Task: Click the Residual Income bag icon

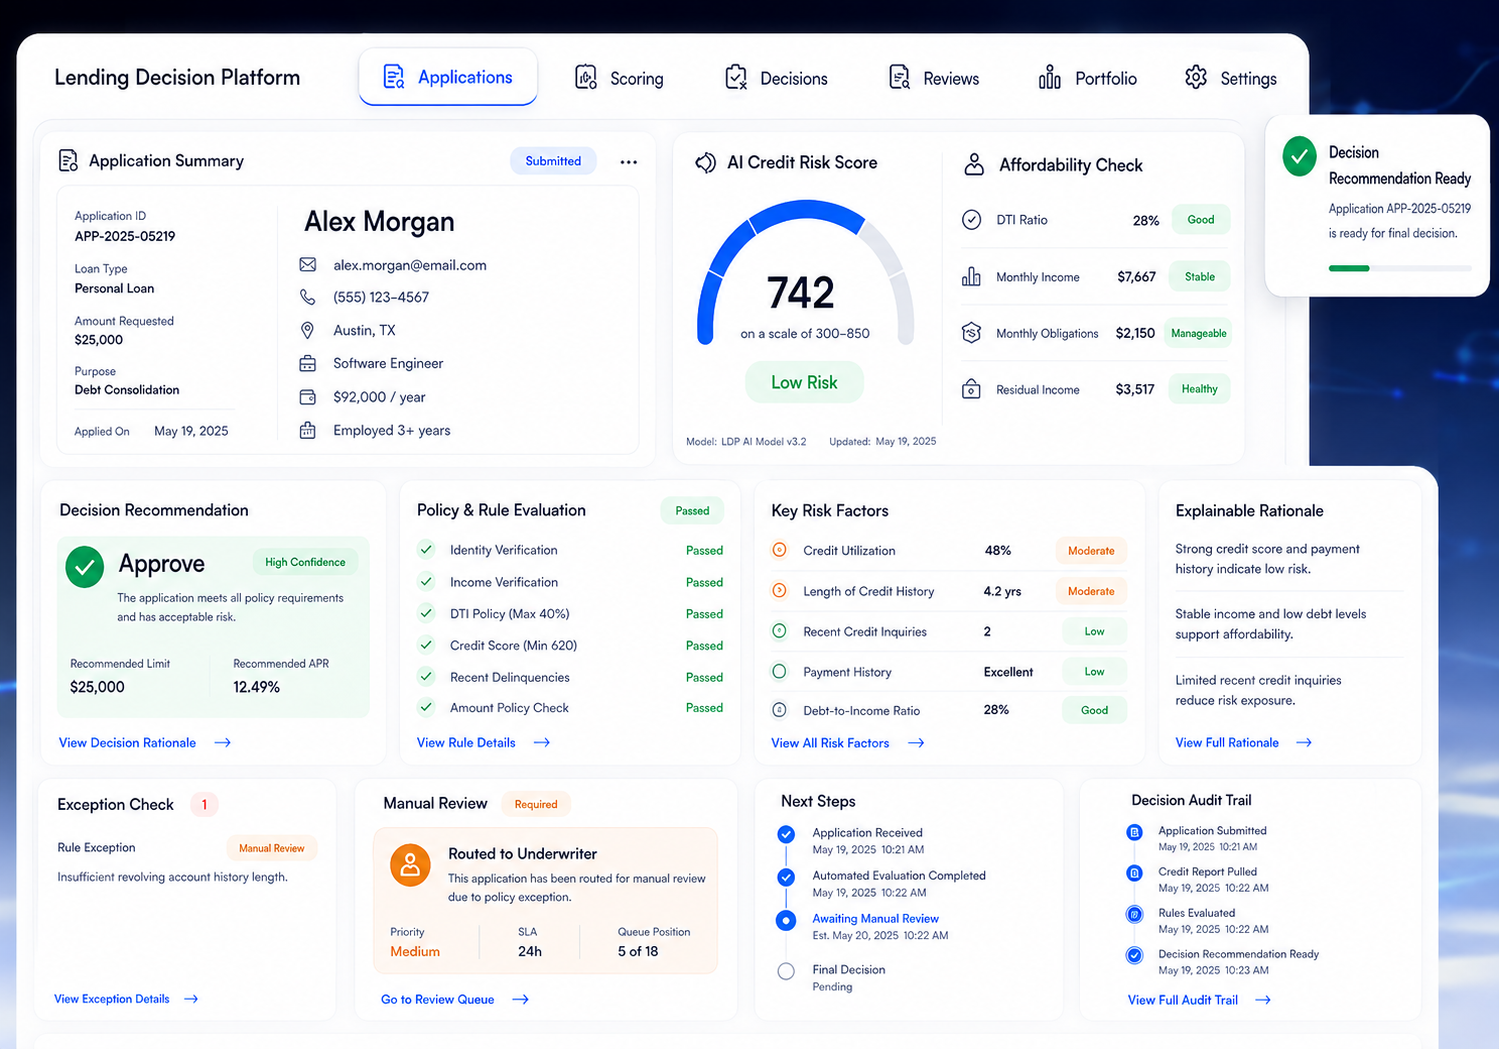Action: [x=971, y=389]
